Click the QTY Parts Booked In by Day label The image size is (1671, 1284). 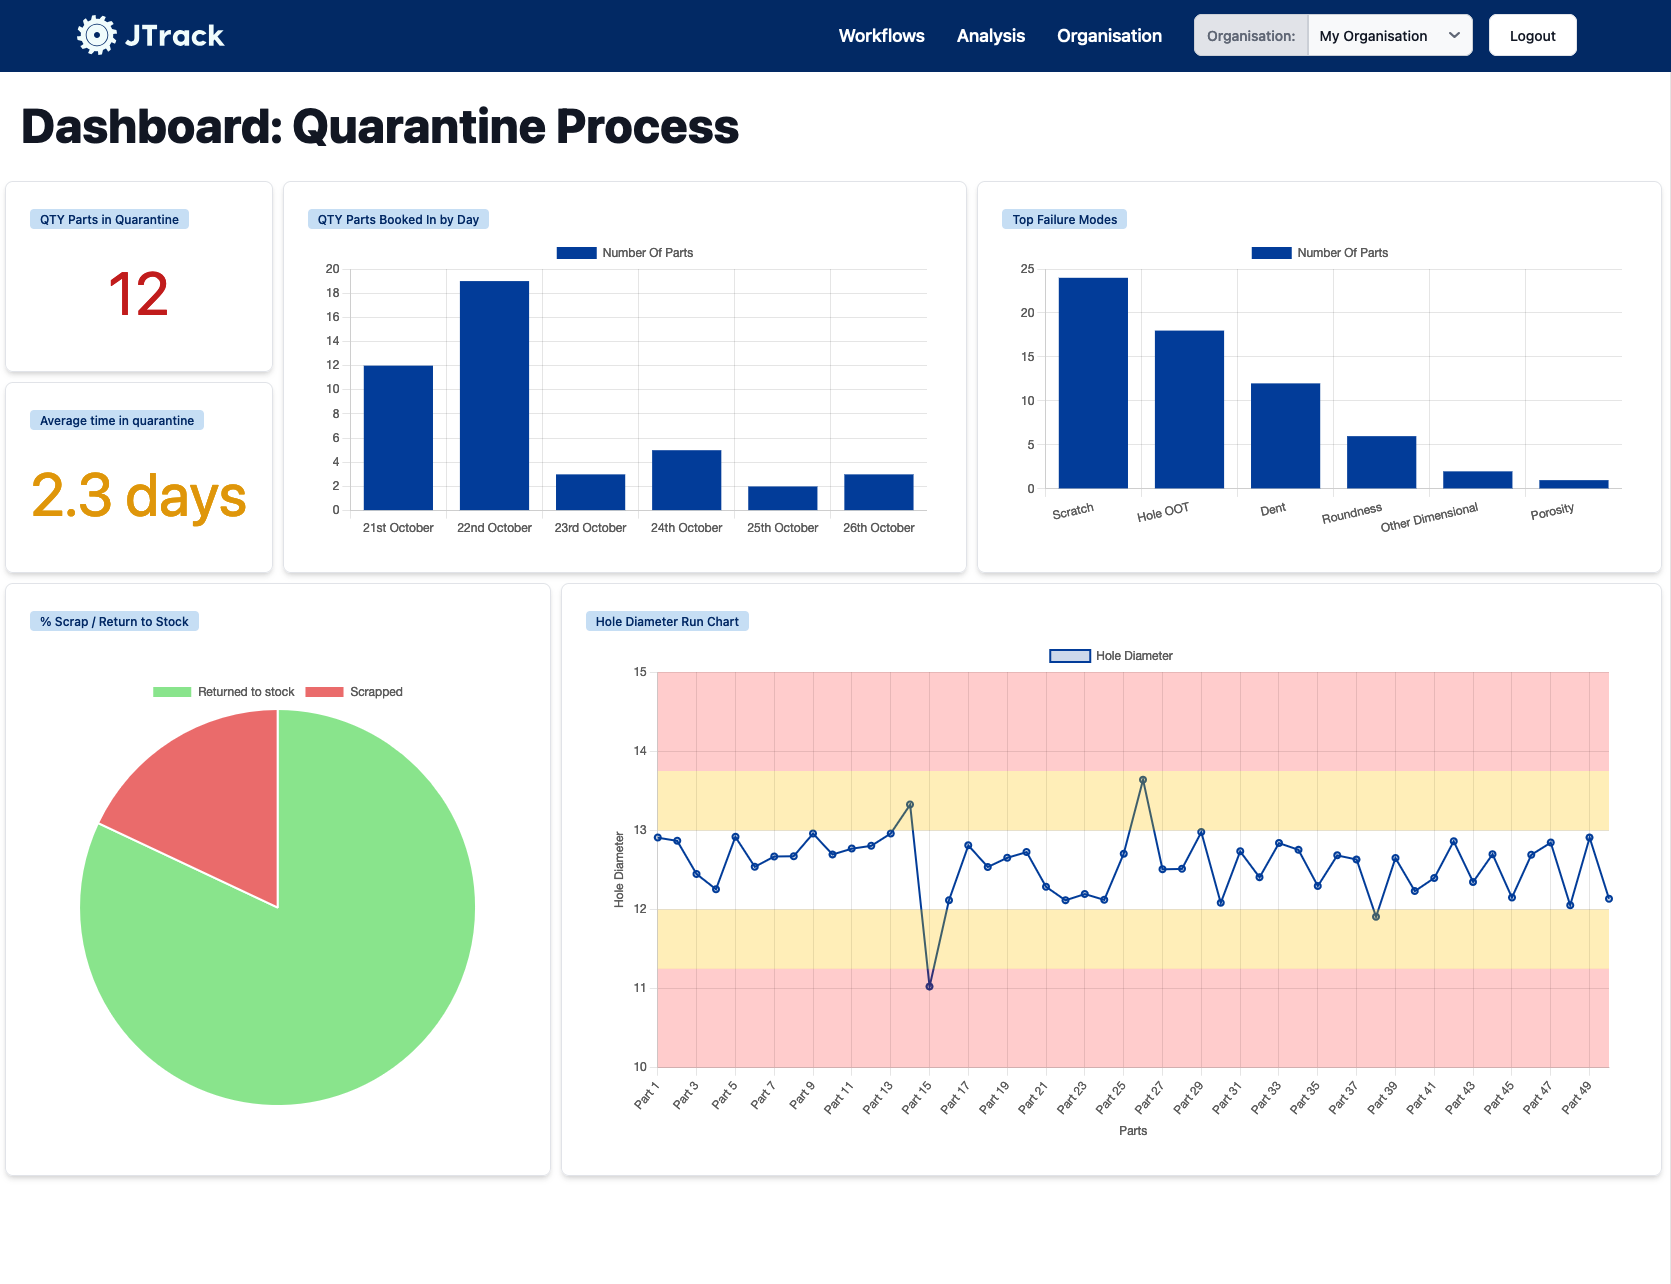point(398,220)
